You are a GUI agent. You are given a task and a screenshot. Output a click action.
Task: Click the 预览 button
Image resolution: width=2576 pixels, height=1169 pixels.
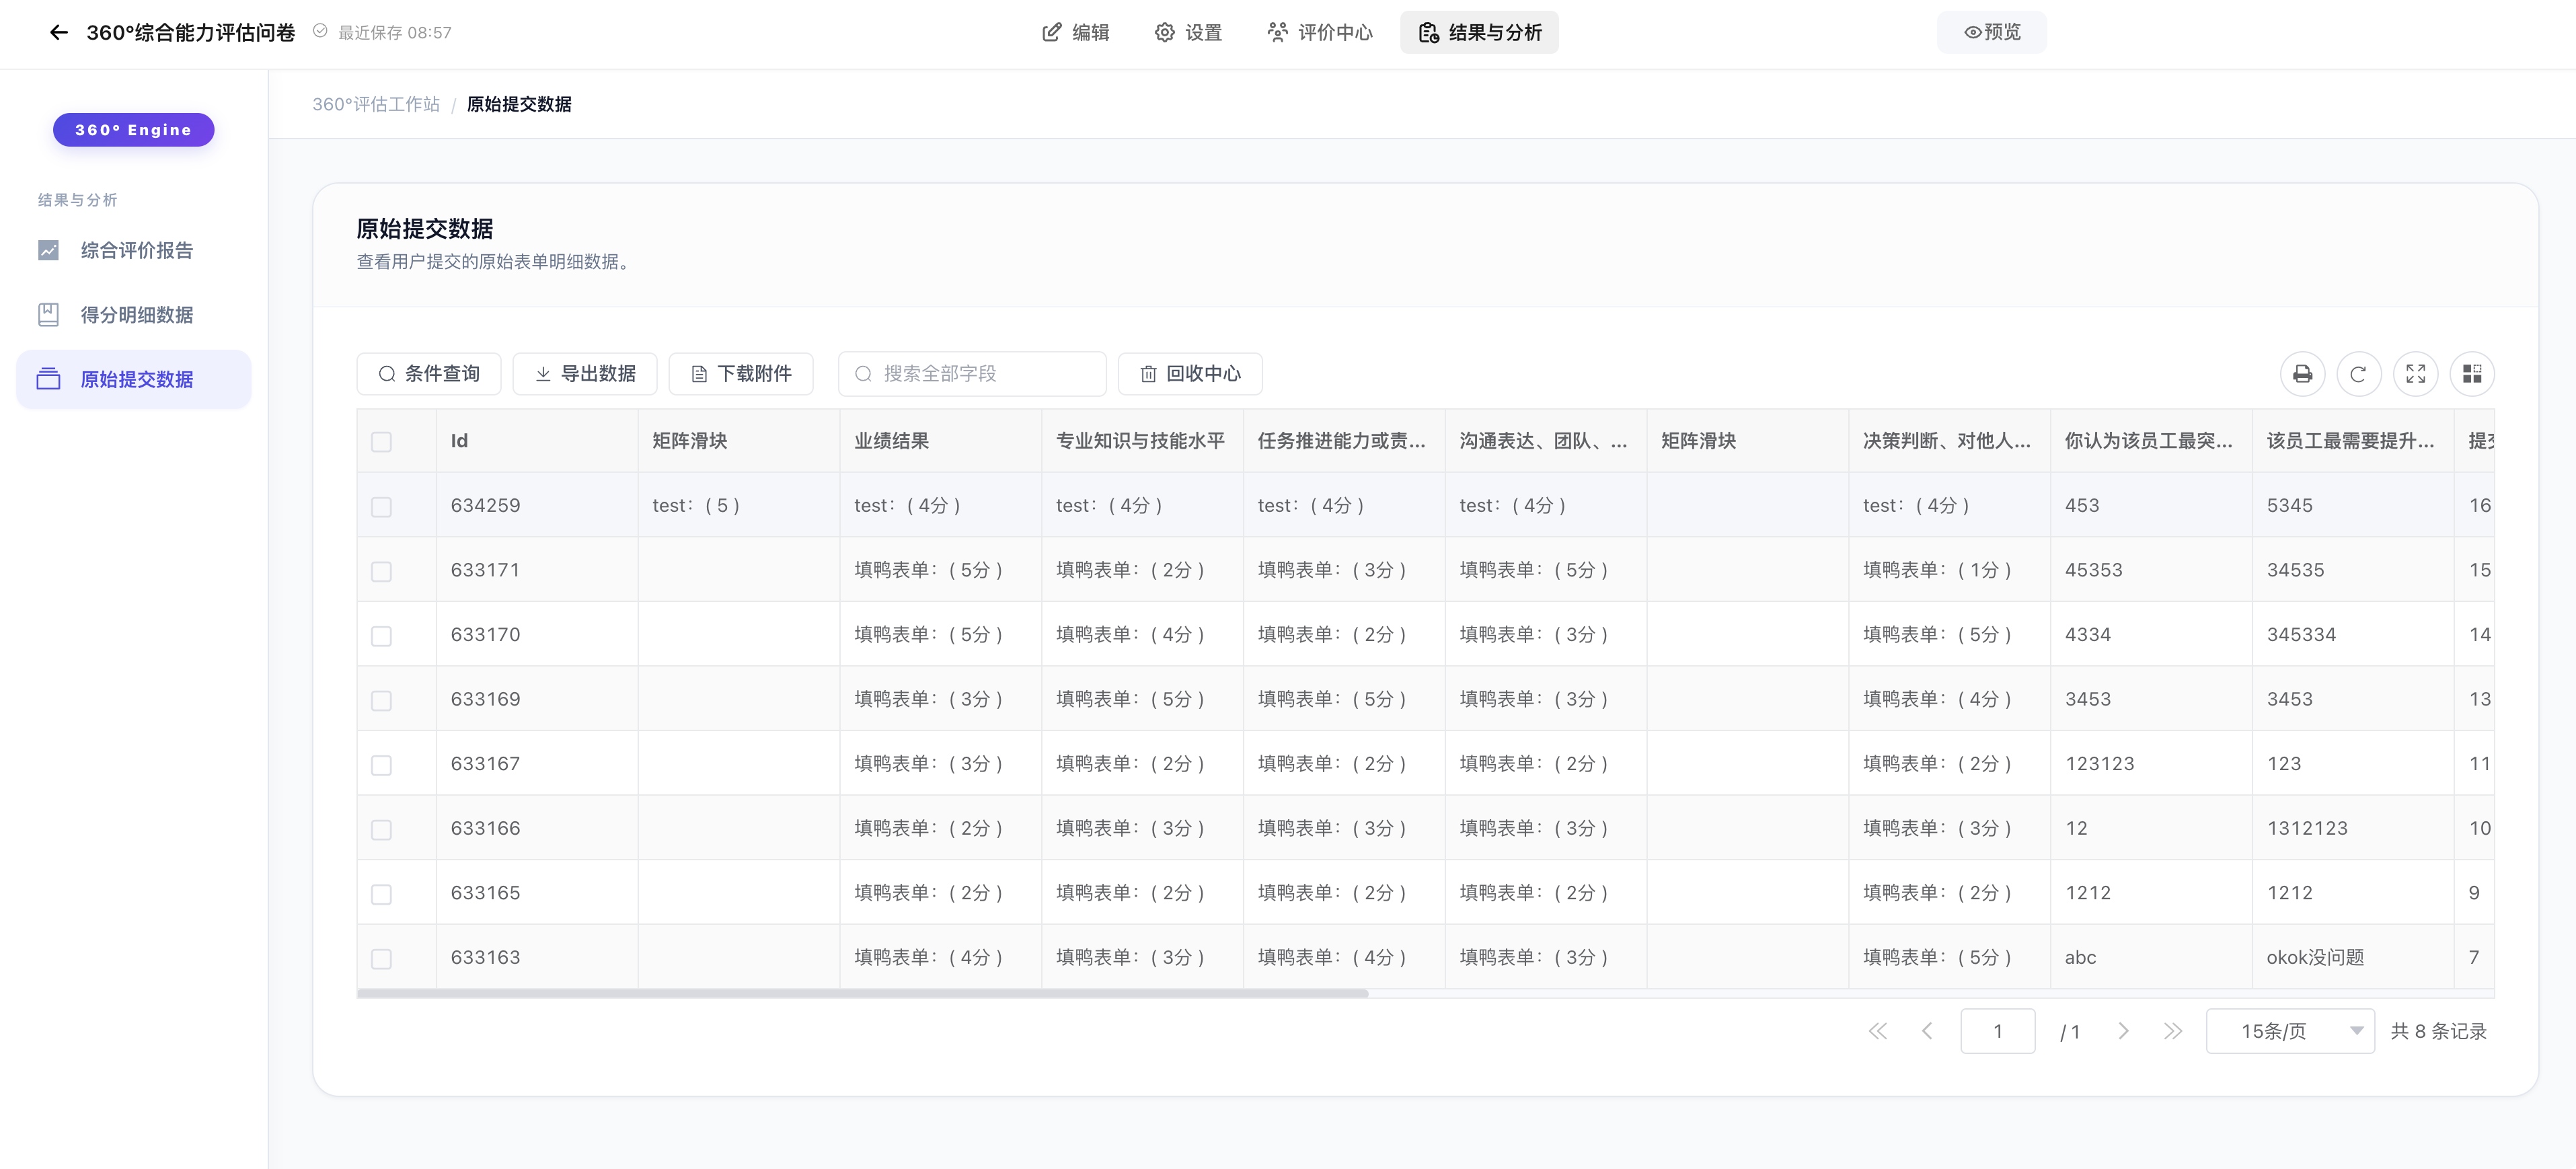pyautogui.click(x=1991, y=32)
